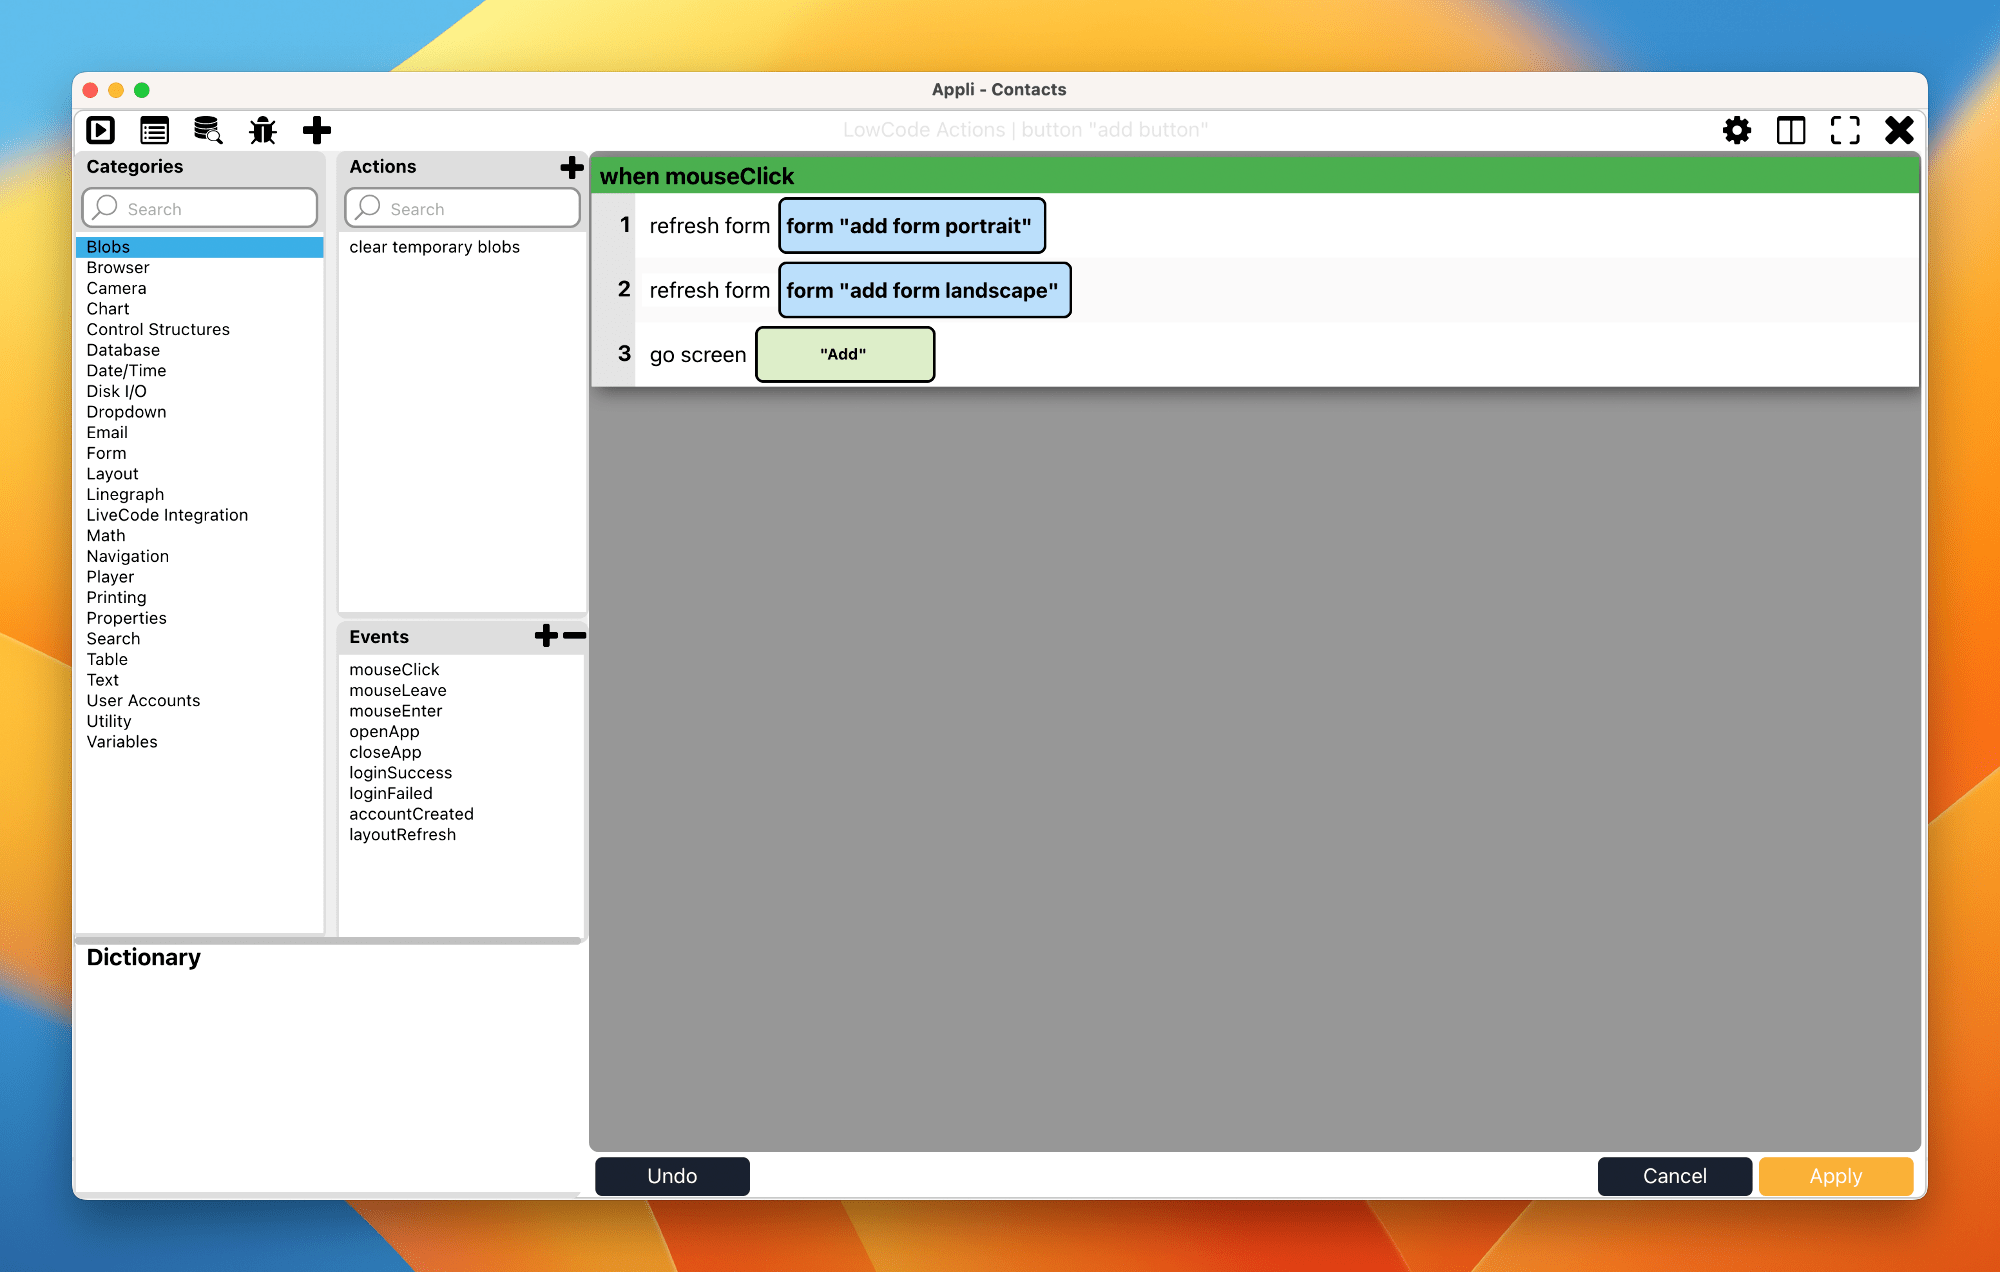Open settings gear icon
This screenshot has width=2000, height=1272.
1737,130
